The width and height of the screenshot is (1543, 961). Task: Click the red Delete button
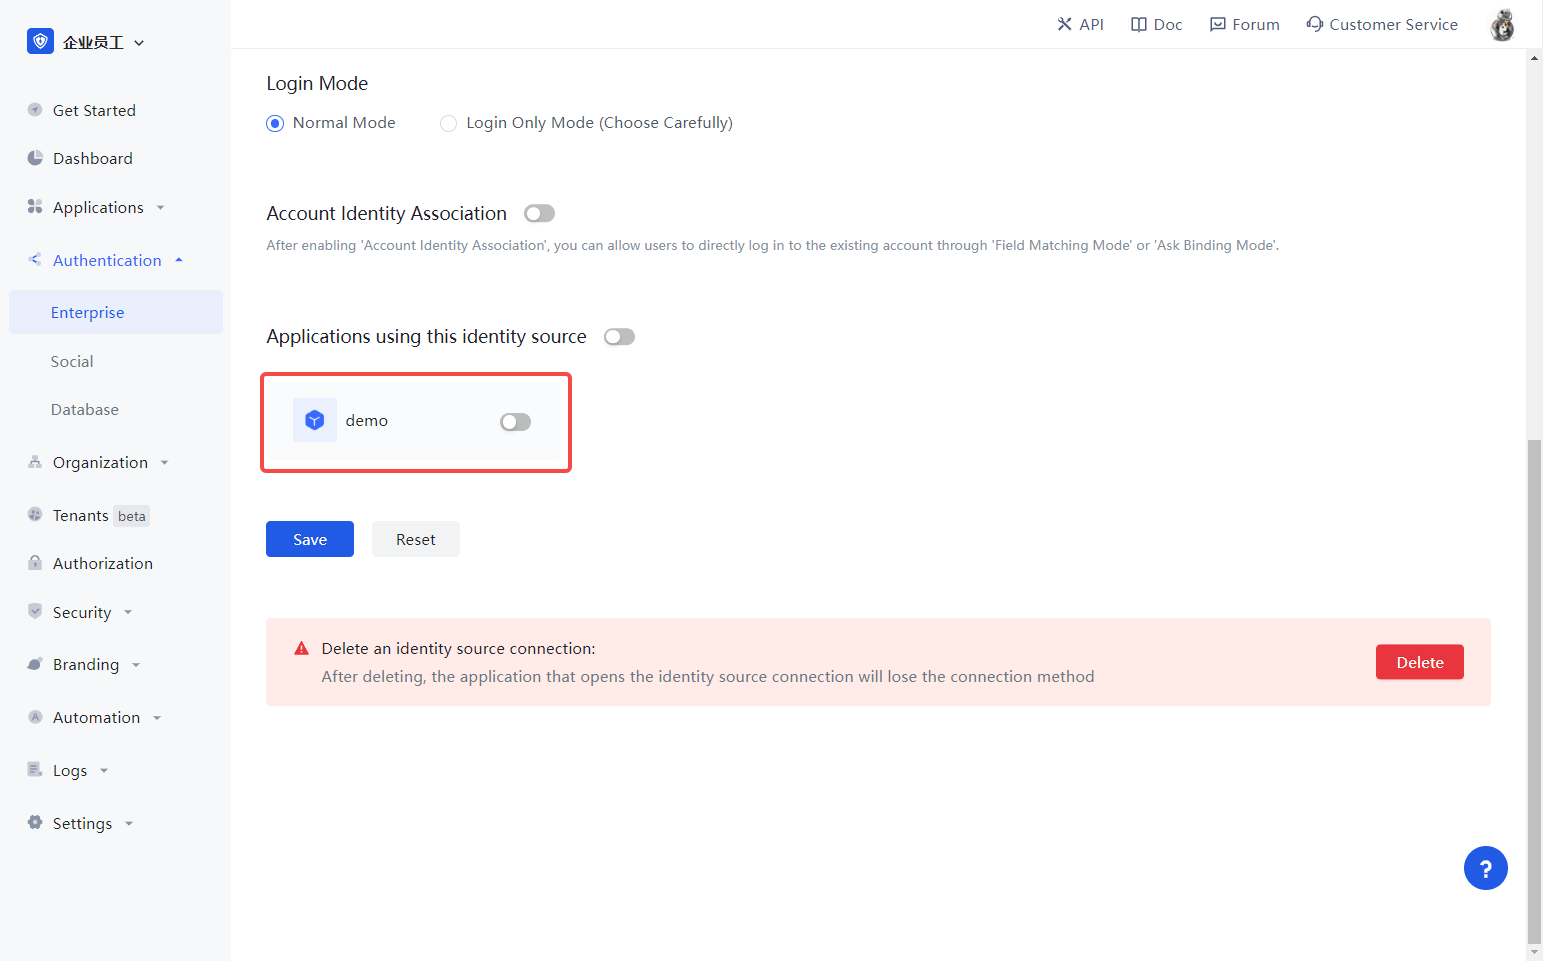(1419, 662)
